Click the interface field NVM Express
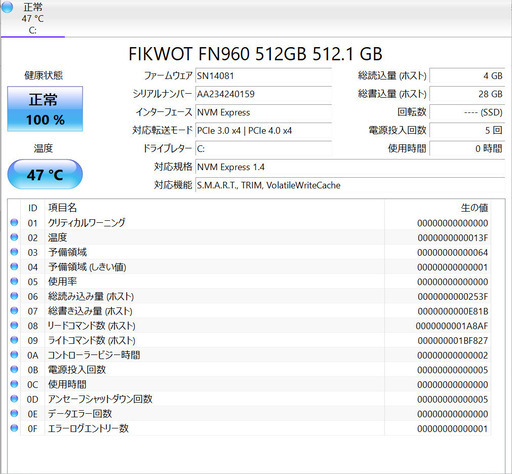This screenshot has width=512, height=474. pos(263,112)
